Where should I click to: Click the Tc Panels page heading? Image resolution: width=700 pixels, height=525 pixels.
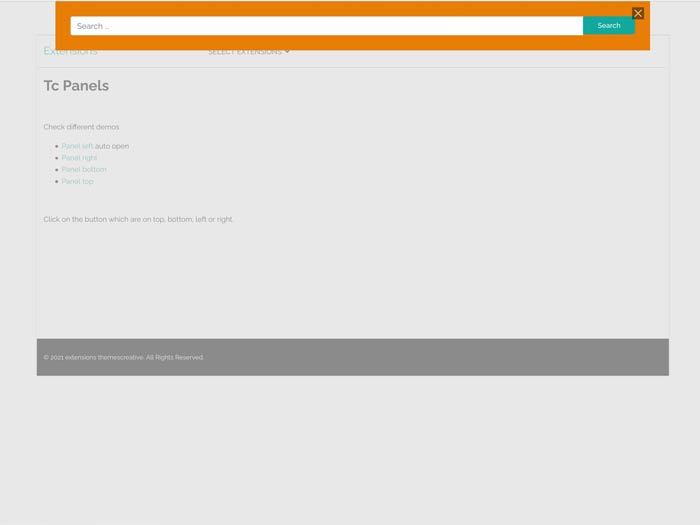coord(76,86)
